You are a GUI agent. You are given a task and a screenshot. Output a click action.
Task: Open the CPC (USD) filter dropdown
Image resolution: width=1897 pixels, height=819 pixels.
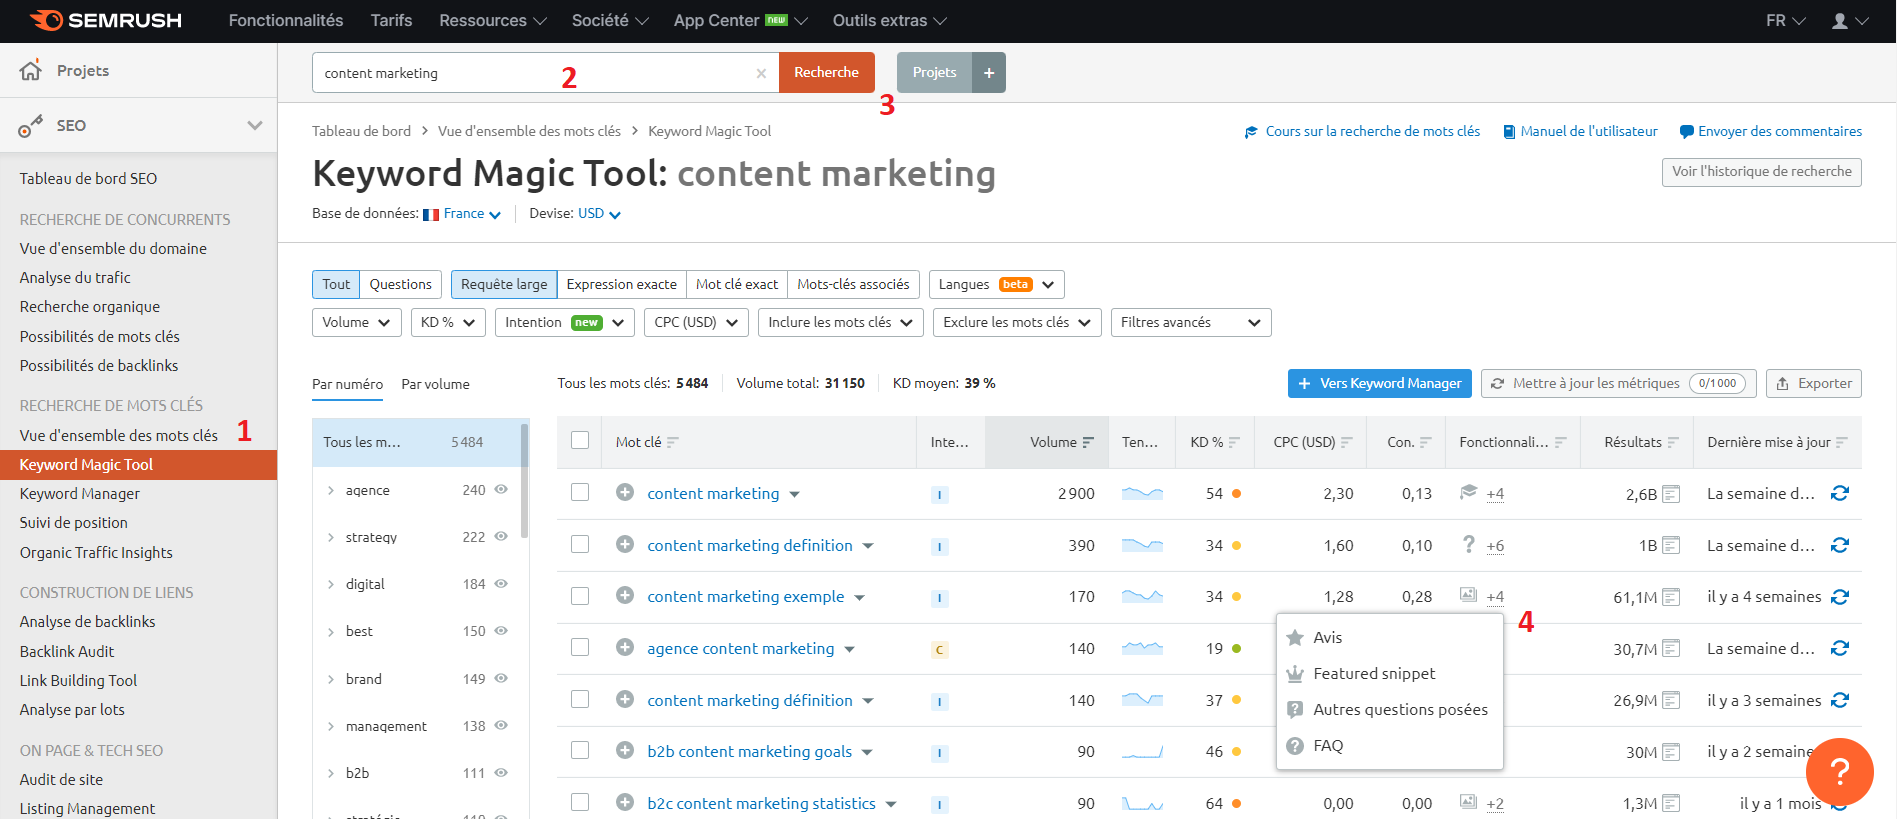point(696,322)
